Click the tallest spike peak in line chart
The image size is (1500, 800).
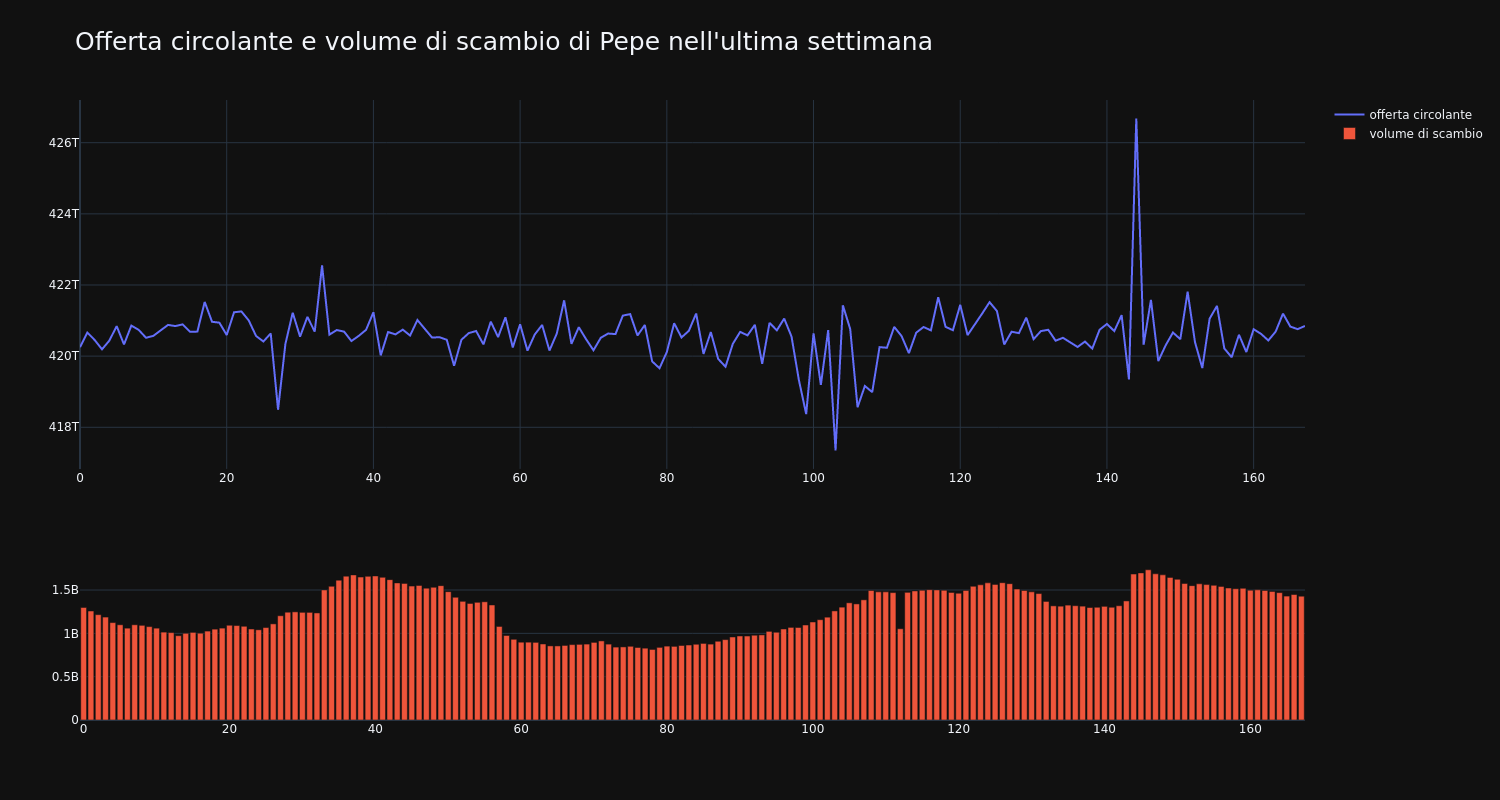1136,119
